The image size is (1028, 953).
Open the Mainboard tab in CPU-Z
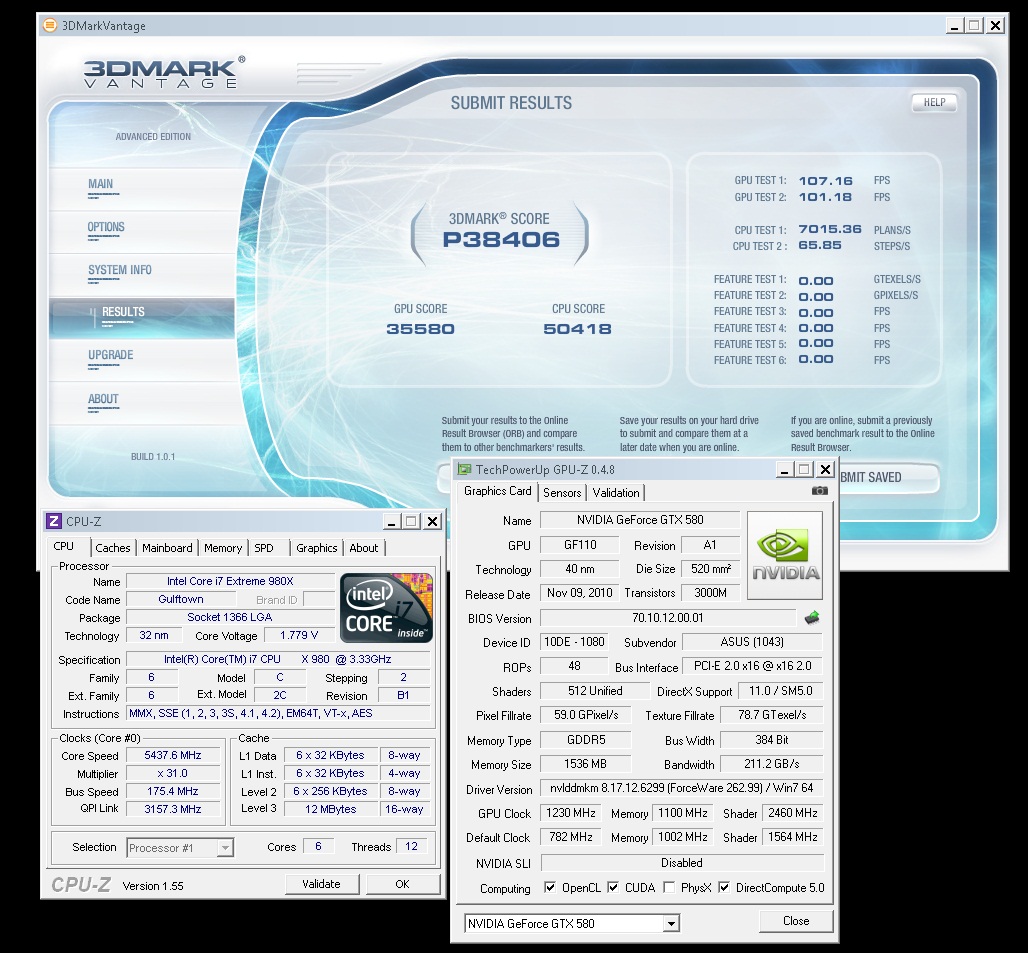coord(167,548)
